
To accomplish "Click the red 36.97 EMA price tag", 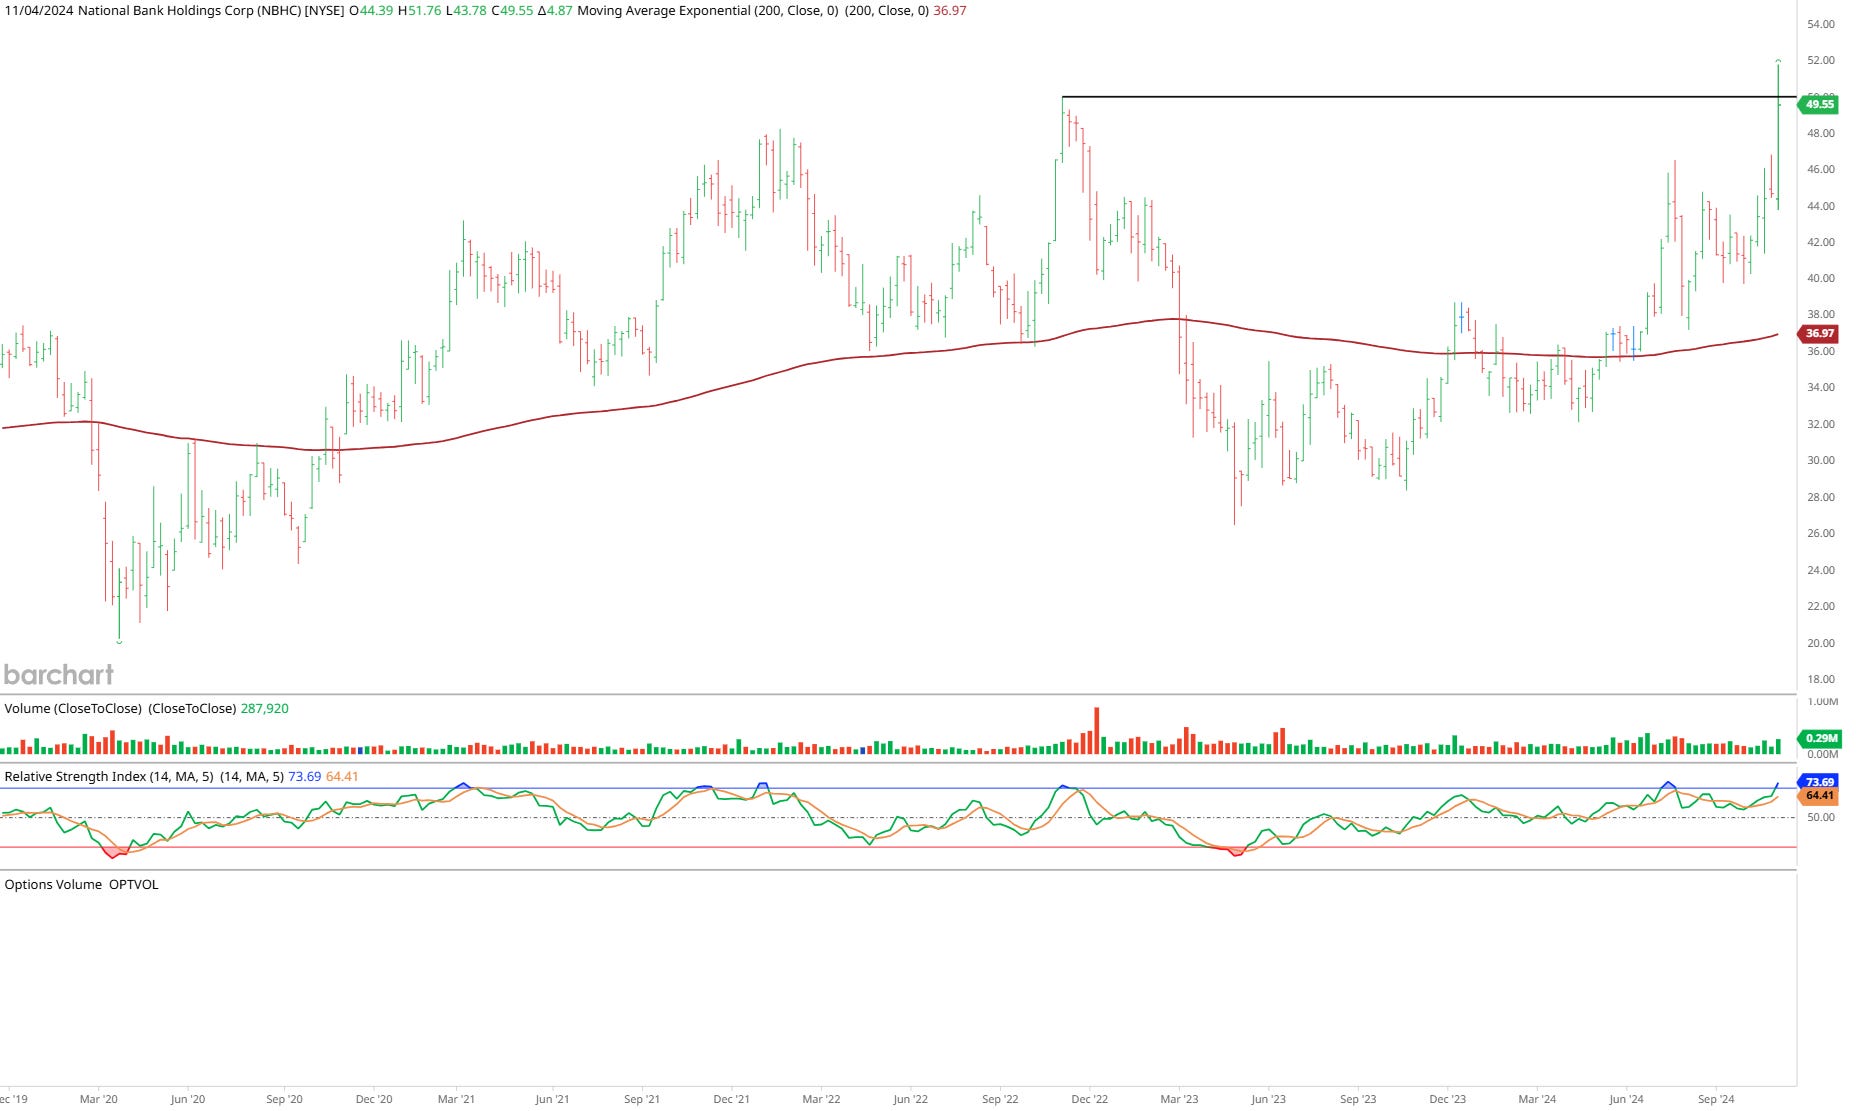I will 1818,333.
